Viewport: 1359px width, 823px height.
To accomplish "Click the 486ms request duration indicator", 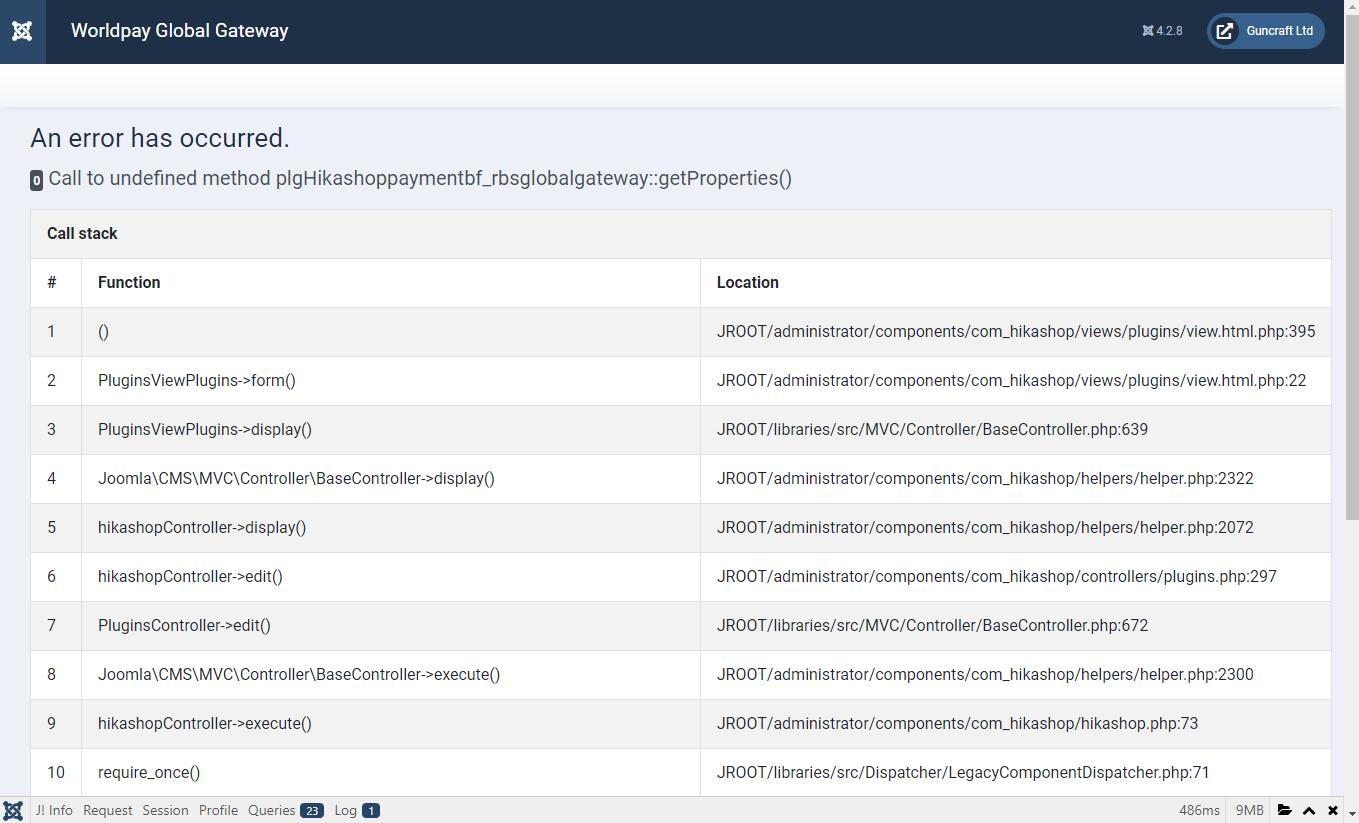I will coord(1199,810).
